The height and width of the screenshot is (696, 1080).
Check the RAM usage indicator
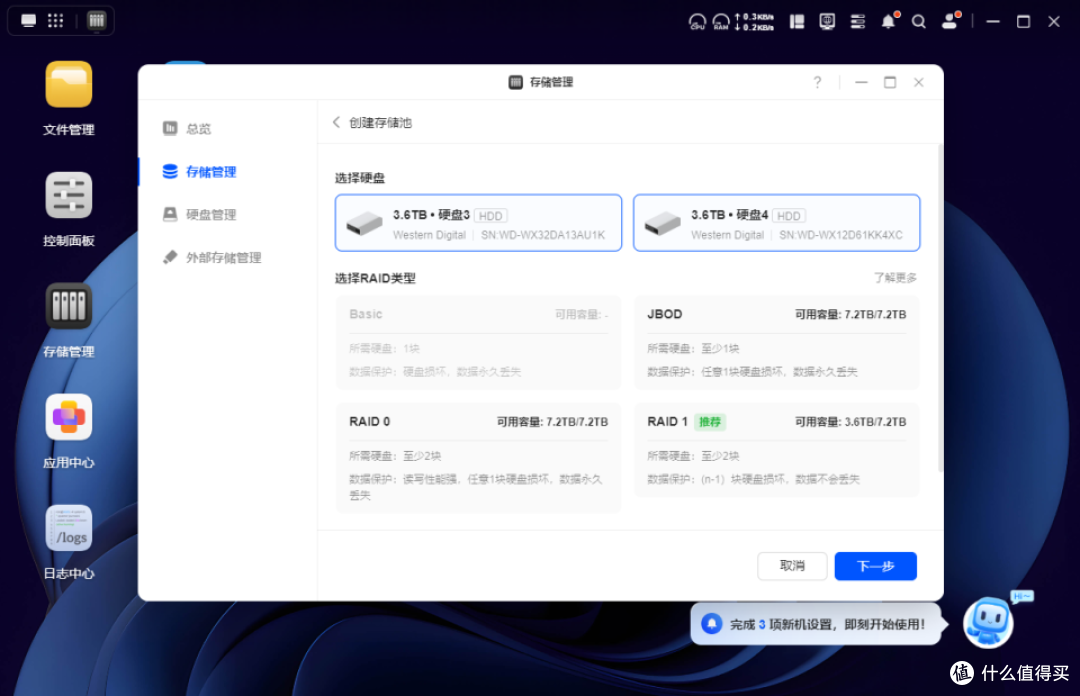click(x=721, y=22)
